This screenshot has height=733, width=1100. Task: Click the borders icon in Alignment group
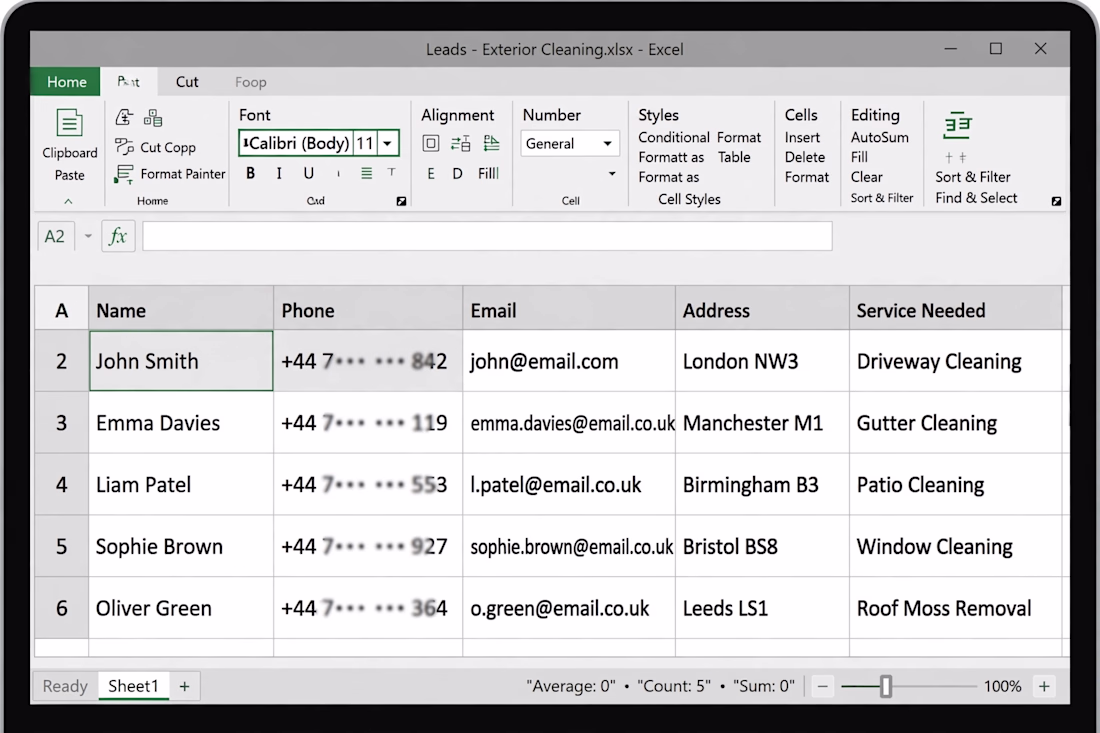tap(431, 144)
